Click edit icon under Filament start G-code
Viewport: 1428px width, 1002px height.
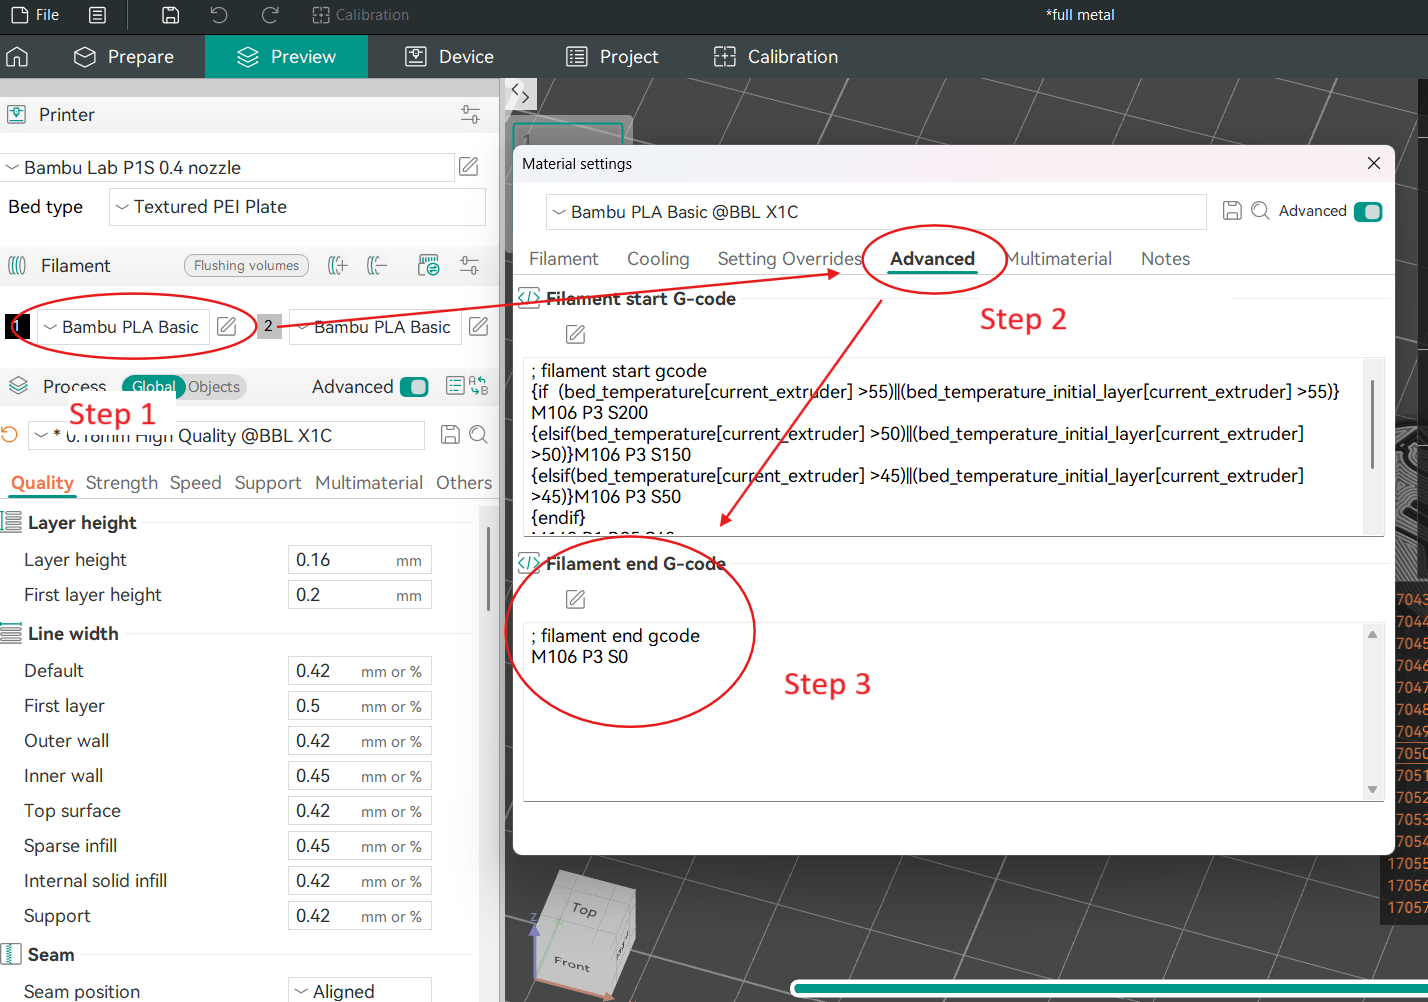[575, 334]
